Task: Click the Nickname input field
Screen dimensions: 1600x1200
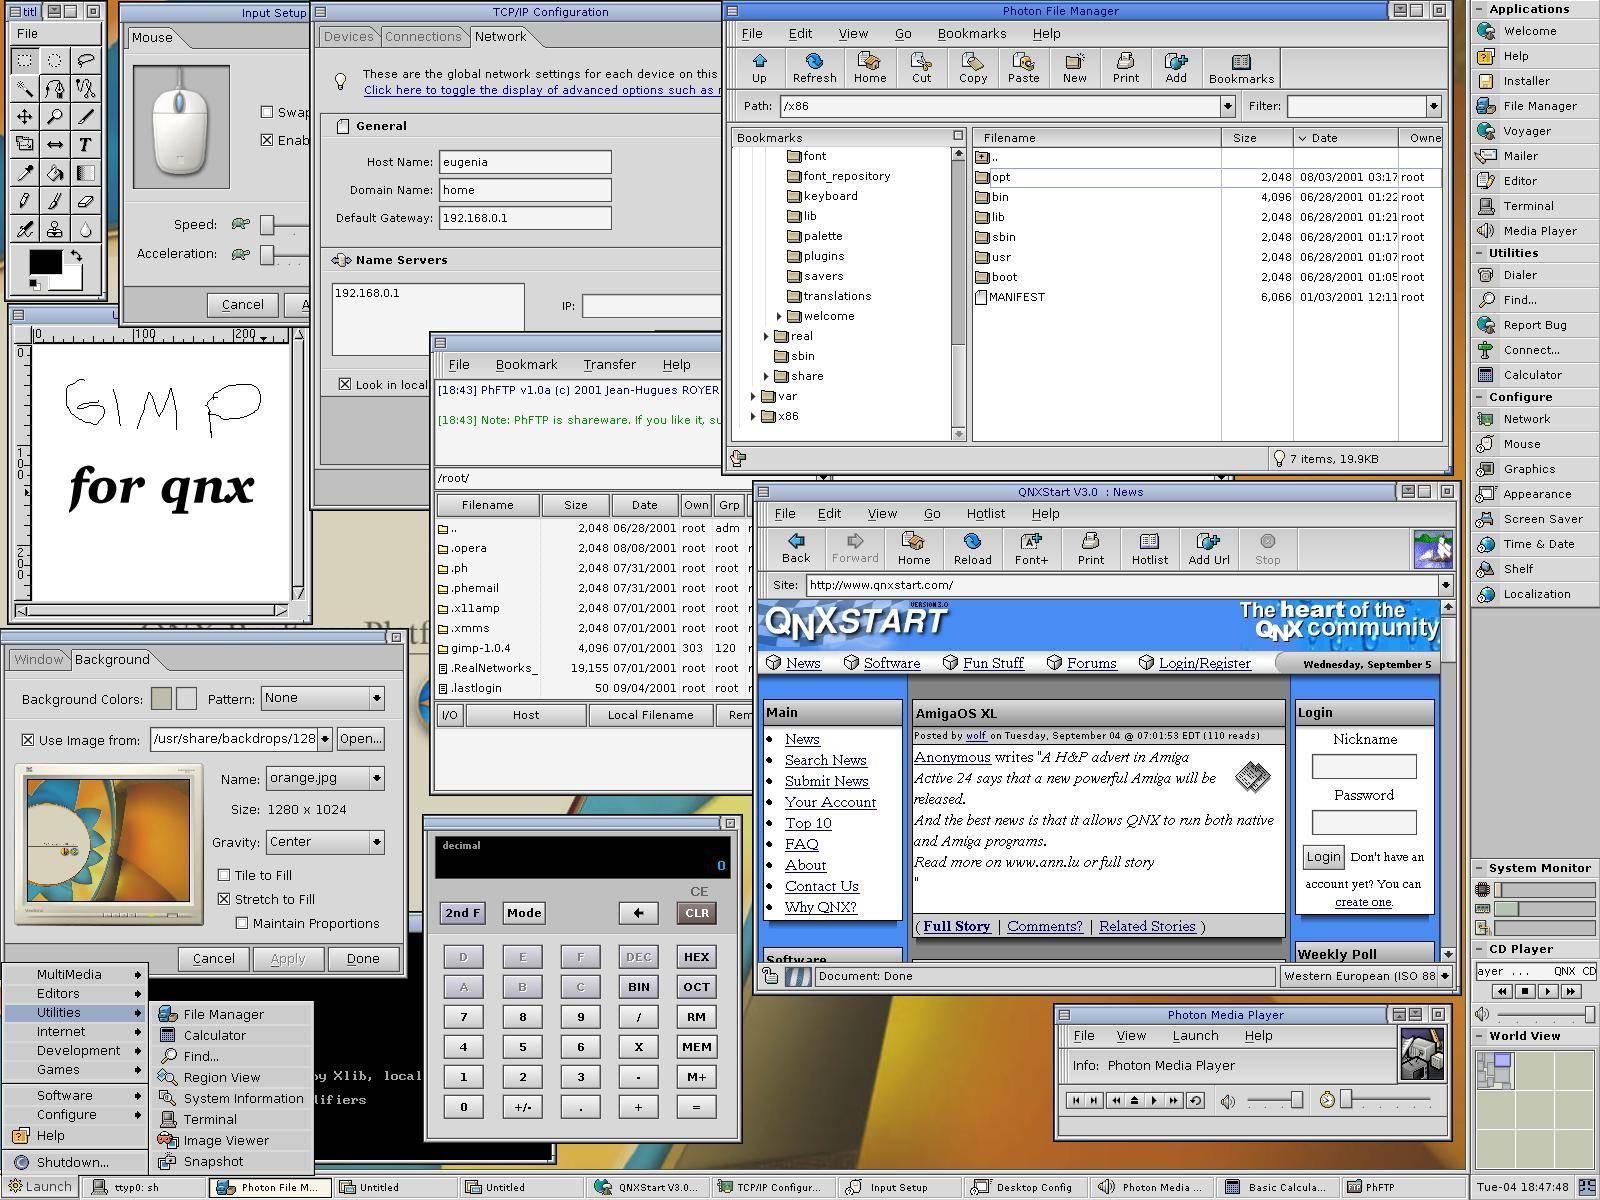Action: pos(1364,767)
